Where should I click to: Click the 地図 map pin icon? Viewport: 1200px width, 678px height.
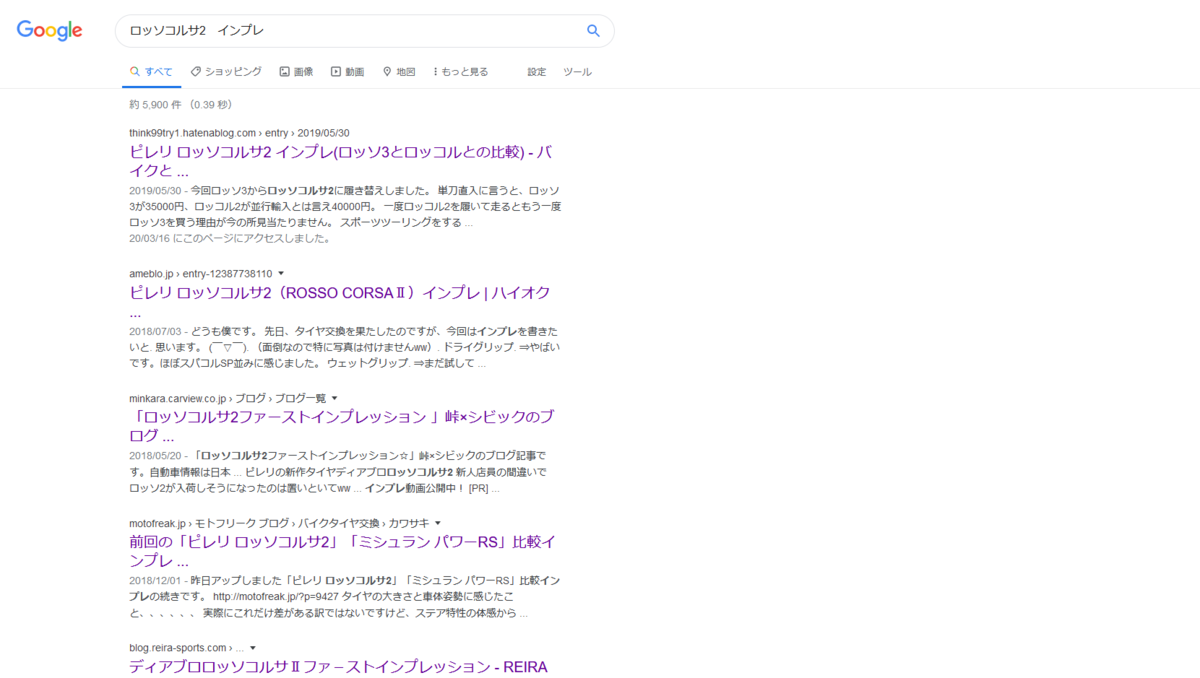387,72
